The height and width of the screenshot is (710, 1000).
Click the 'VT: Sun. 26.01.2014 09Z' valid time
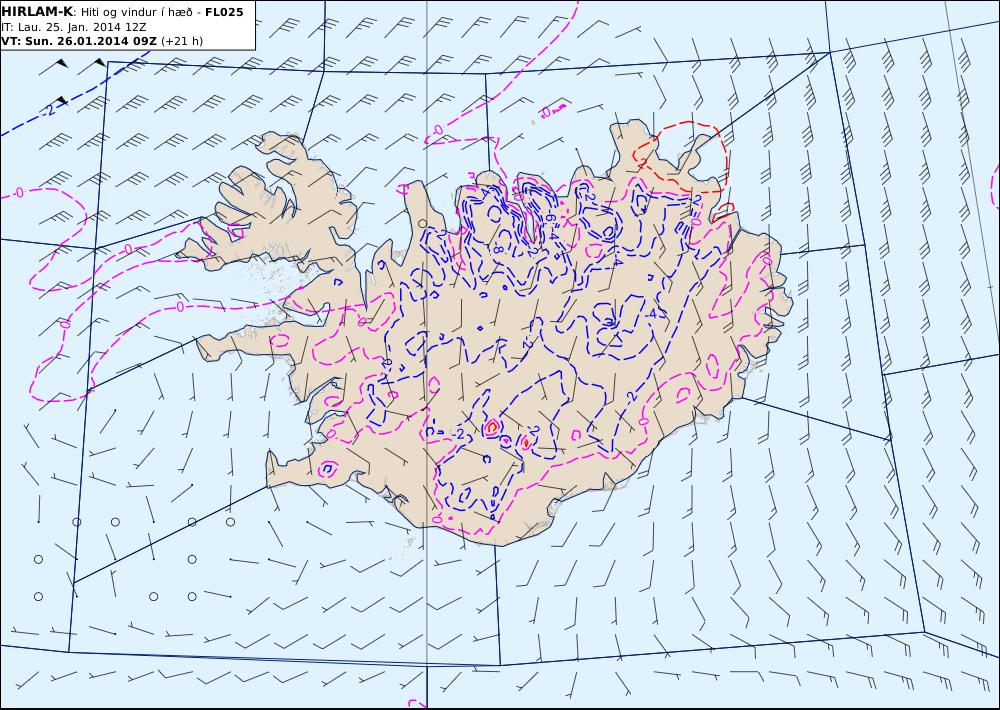[x=79, y=41]
